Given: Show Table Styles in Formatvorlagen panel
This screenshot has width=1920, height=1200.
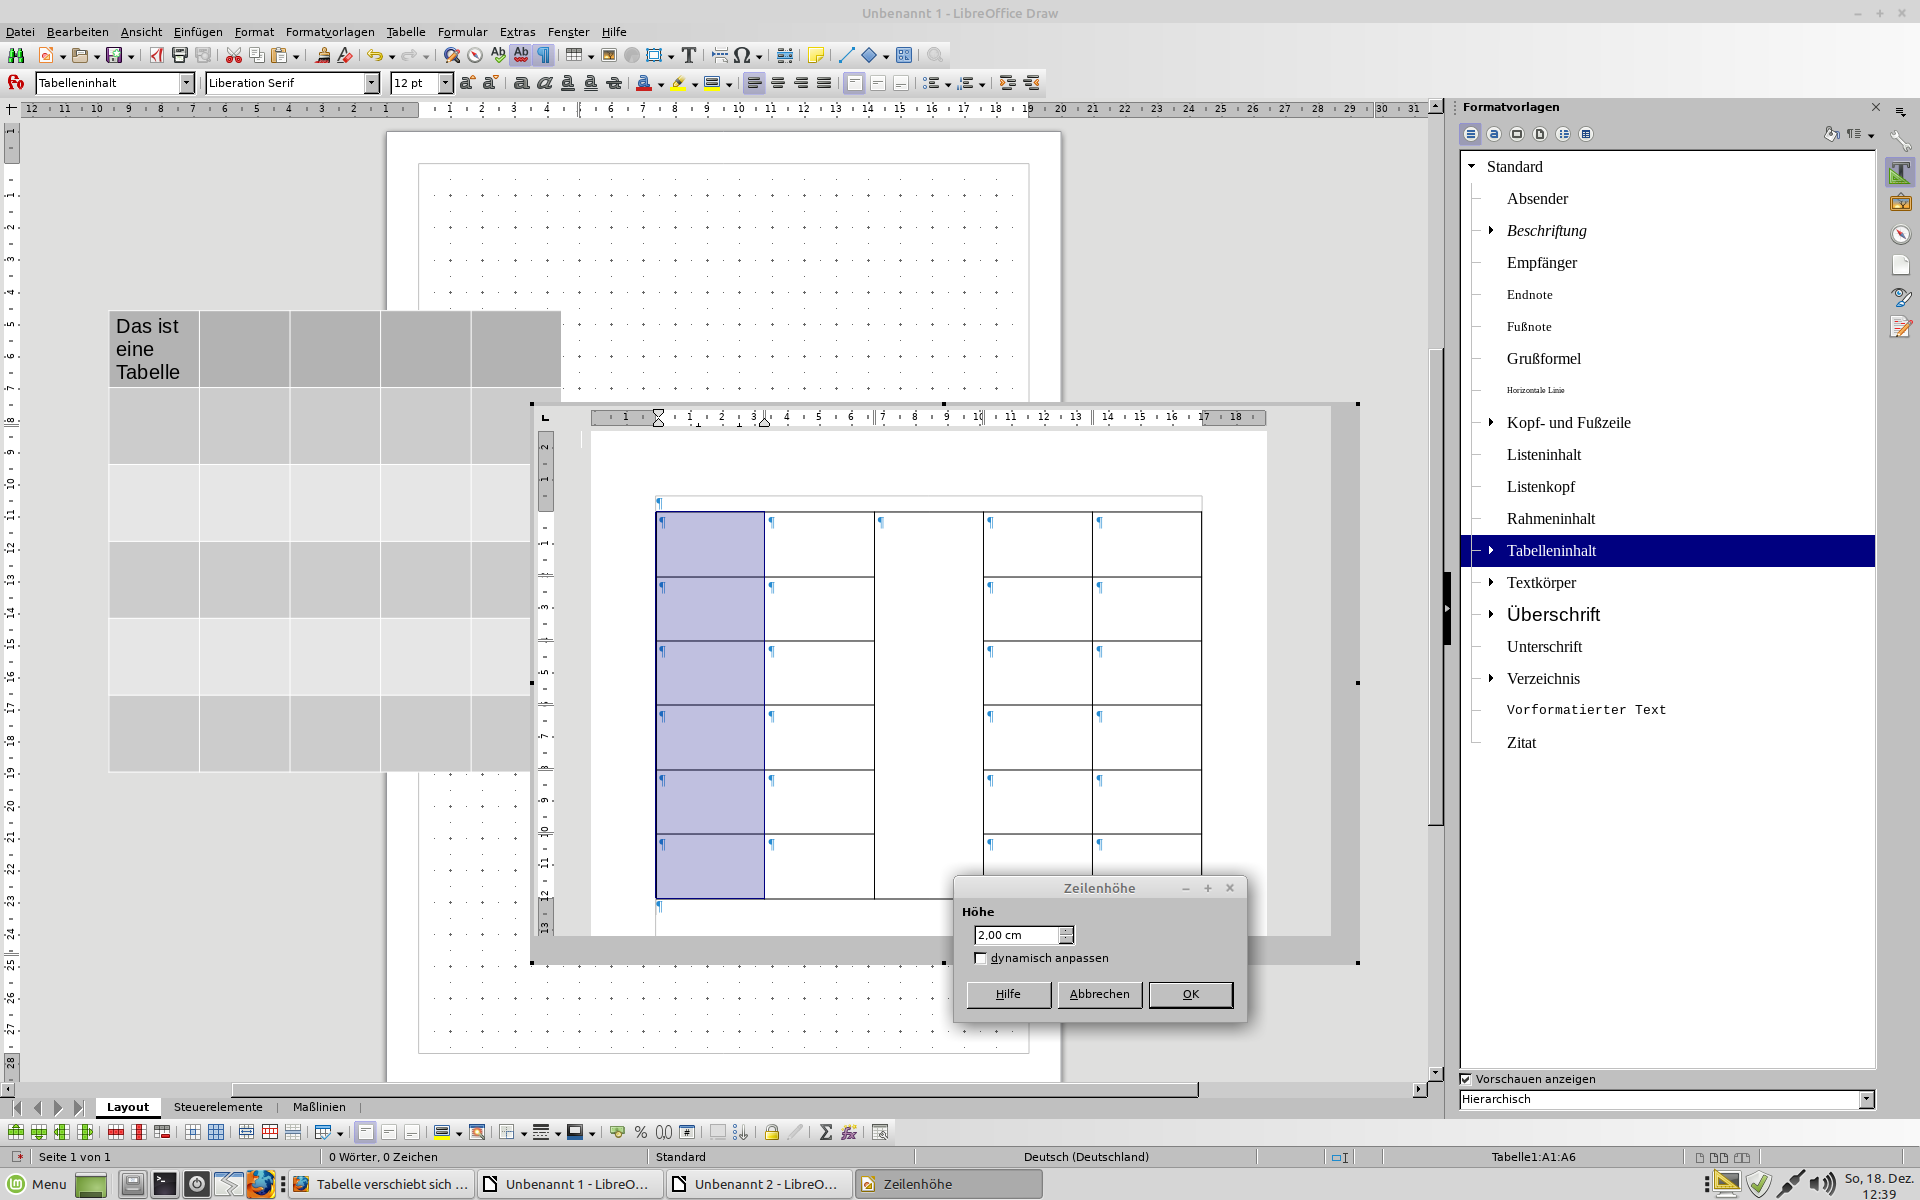Looking at the screenshot, I should pos(1585,134).
